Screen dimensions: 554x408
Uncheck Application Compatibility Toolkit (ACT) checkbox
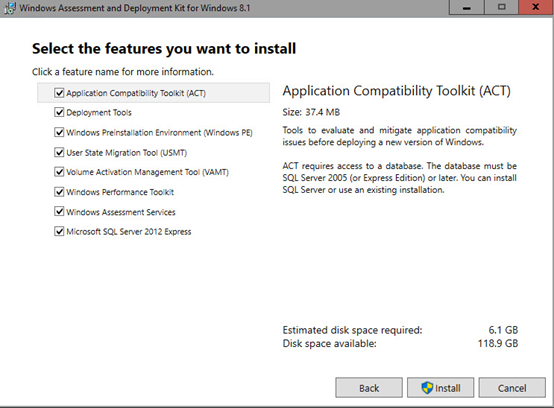(59, 93)
